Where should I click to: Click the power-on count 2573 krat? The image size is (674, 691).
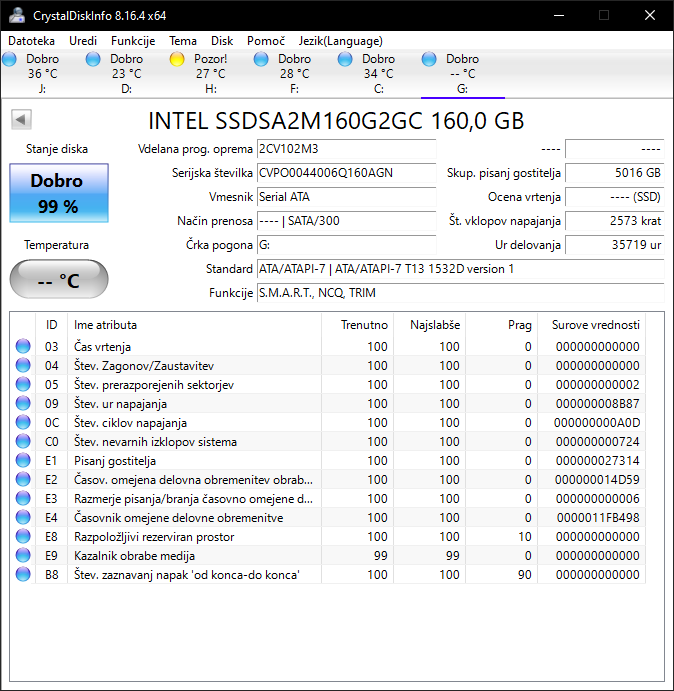point(614,221)
